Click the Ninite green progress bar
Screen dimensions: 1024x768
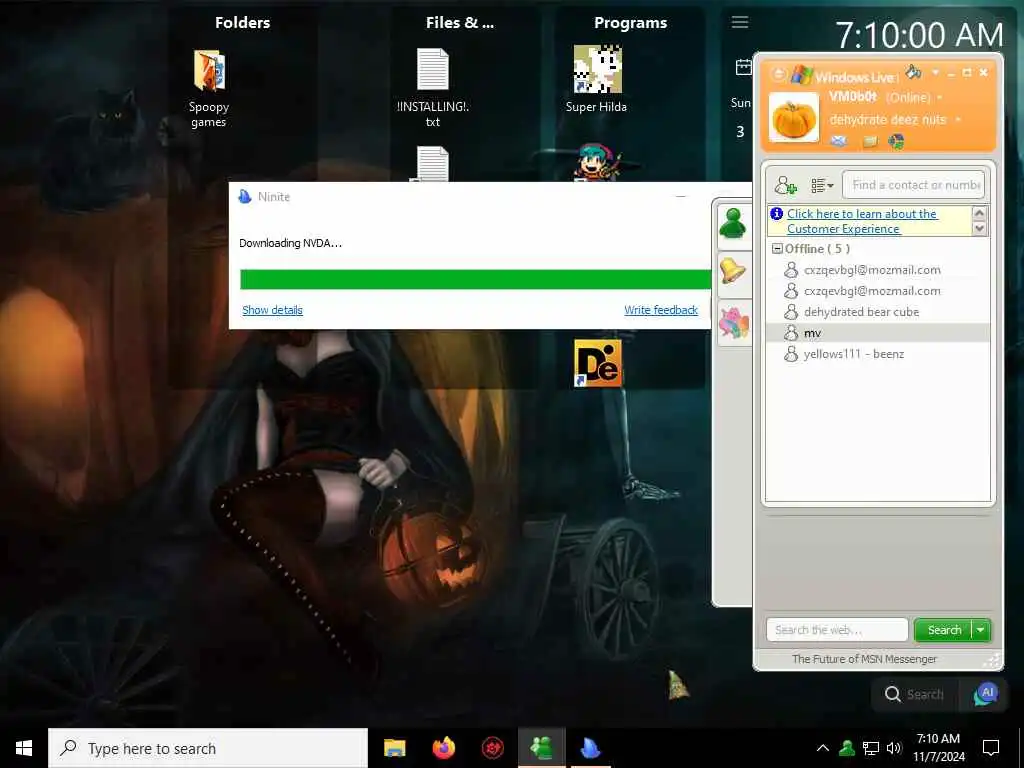pyautogui.click(x=475, y=280)
